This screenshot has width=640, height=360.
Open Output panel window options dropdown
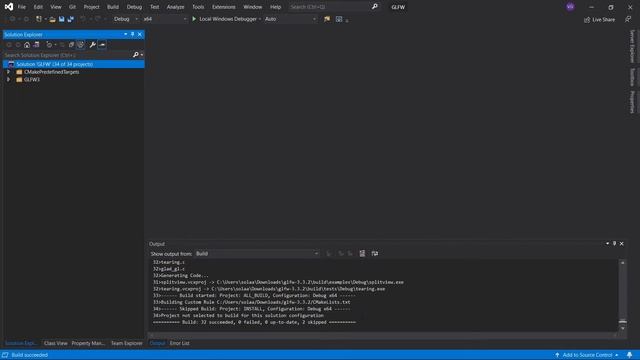[x=607, y=244]
